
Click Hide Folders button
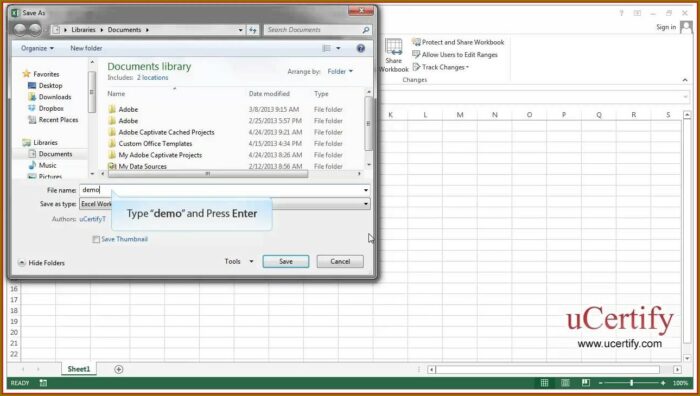42,263
